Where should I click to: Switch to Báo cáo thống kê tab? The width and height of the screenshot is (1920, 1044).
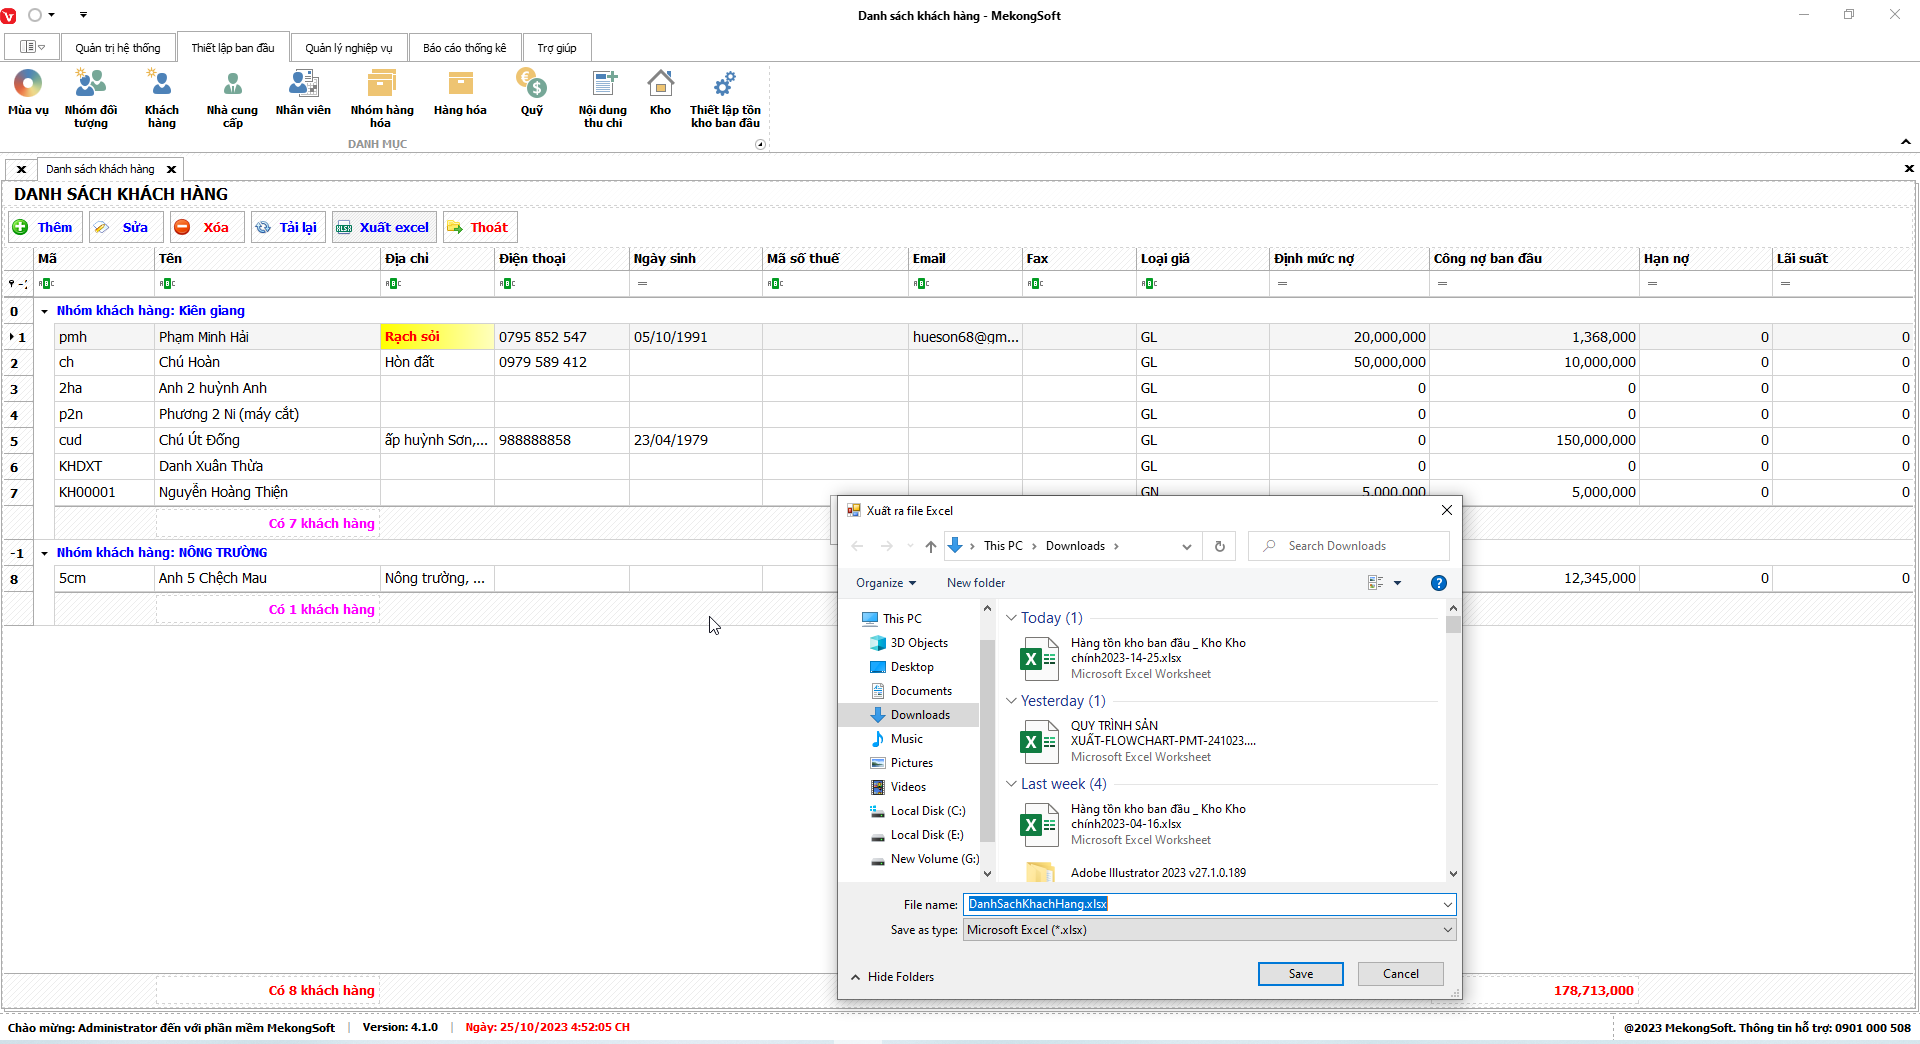click(x=464, y=48)
